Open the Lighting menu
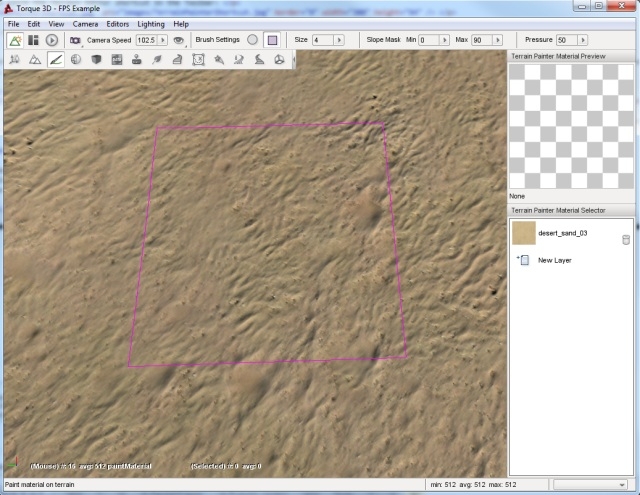Image resolution: width=640 pixels, height=495 pixels. pyautogui.click(x=151, y=23)
